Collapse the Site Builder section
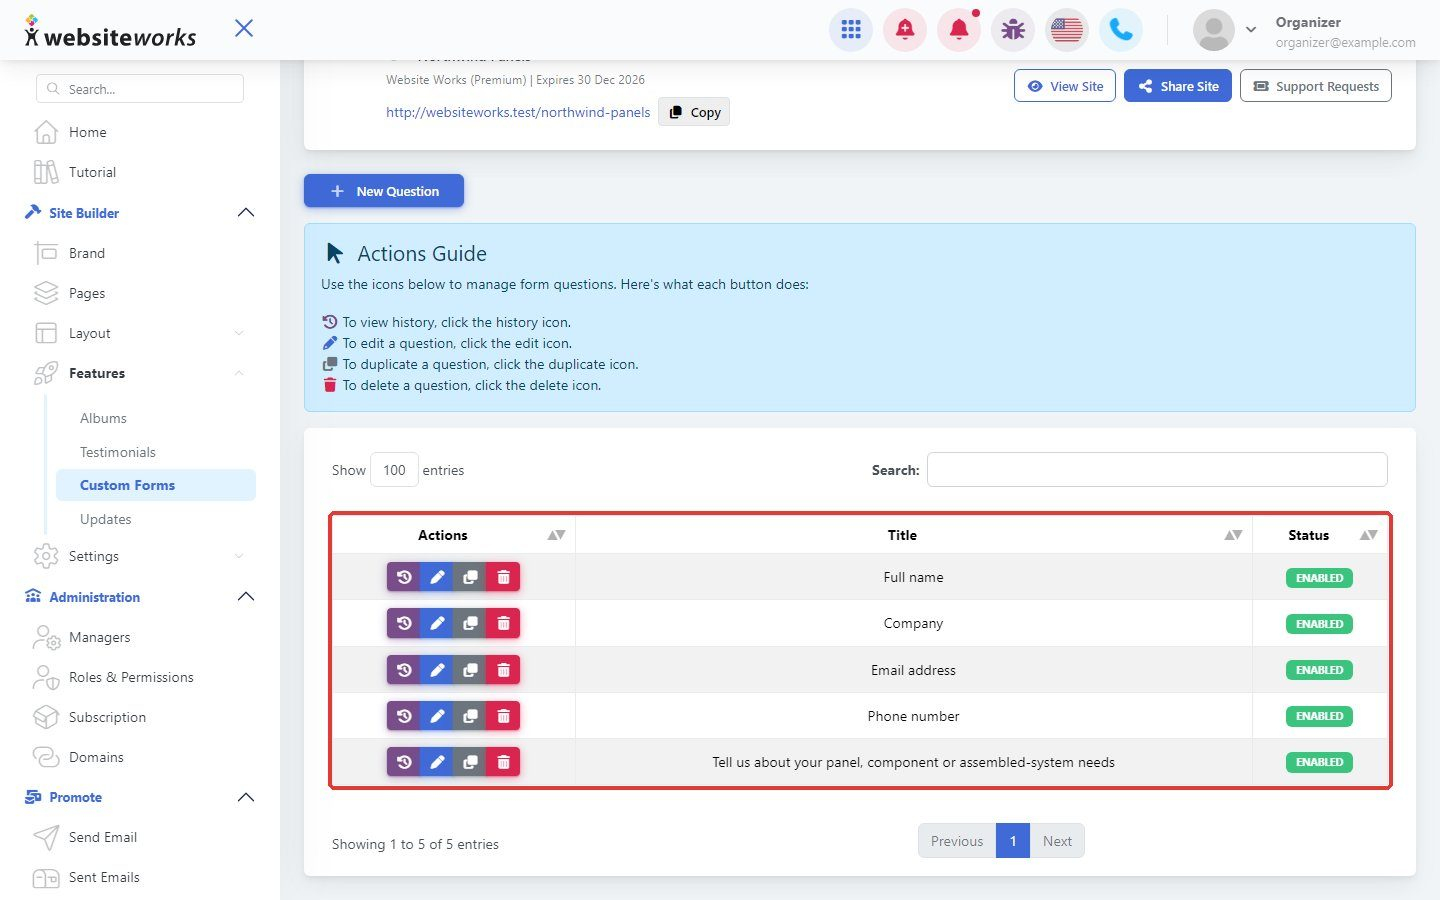 point(246,213)
